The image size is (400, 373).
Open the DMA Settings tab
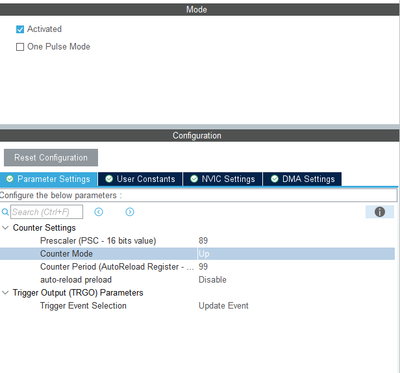tap(302, 179)
